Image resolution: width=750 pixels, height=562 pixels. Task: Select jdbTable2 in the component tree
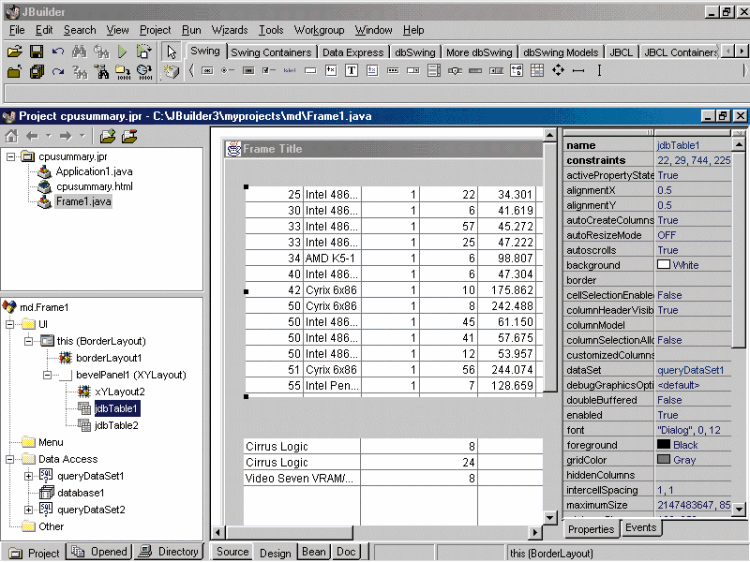point(116,425)
